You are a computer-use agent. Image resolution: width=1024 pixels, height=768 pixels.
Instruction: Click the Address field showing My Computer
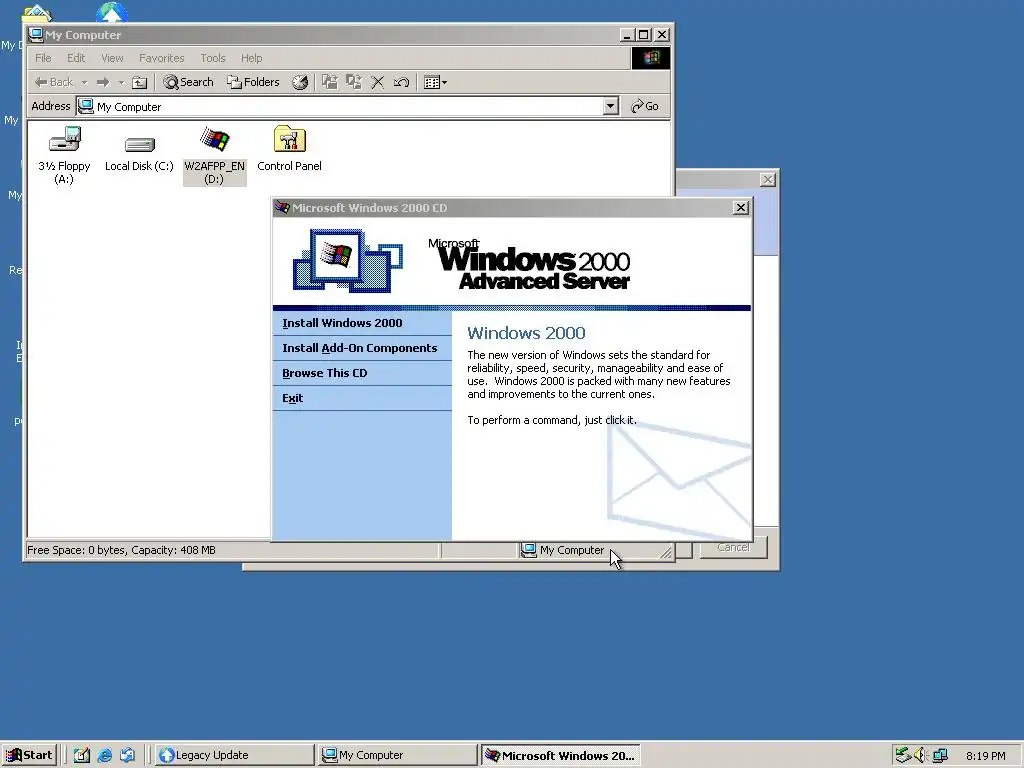pyautogui.click(x=340, y=106)
